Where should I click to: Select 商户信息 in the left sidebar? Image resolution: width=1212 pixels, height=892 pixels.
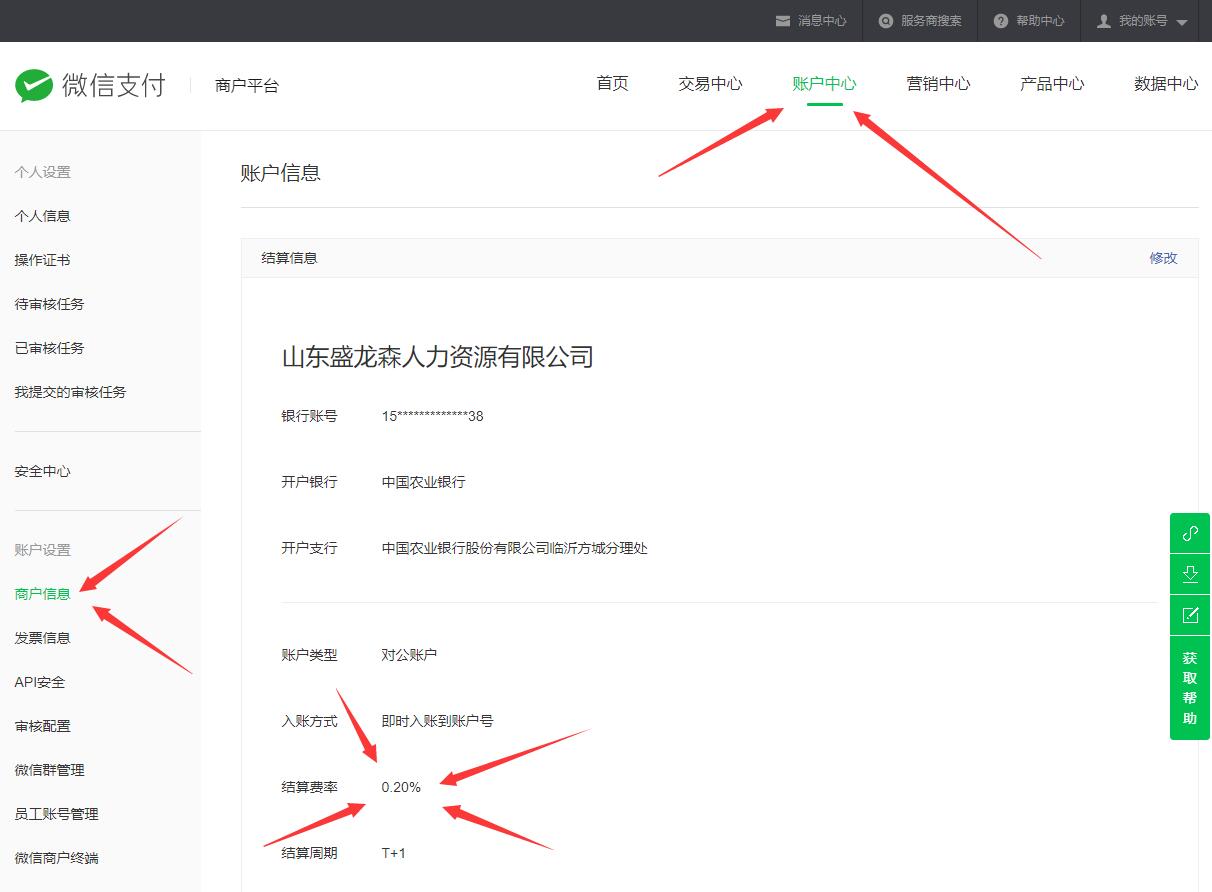[x=41, y=593]
